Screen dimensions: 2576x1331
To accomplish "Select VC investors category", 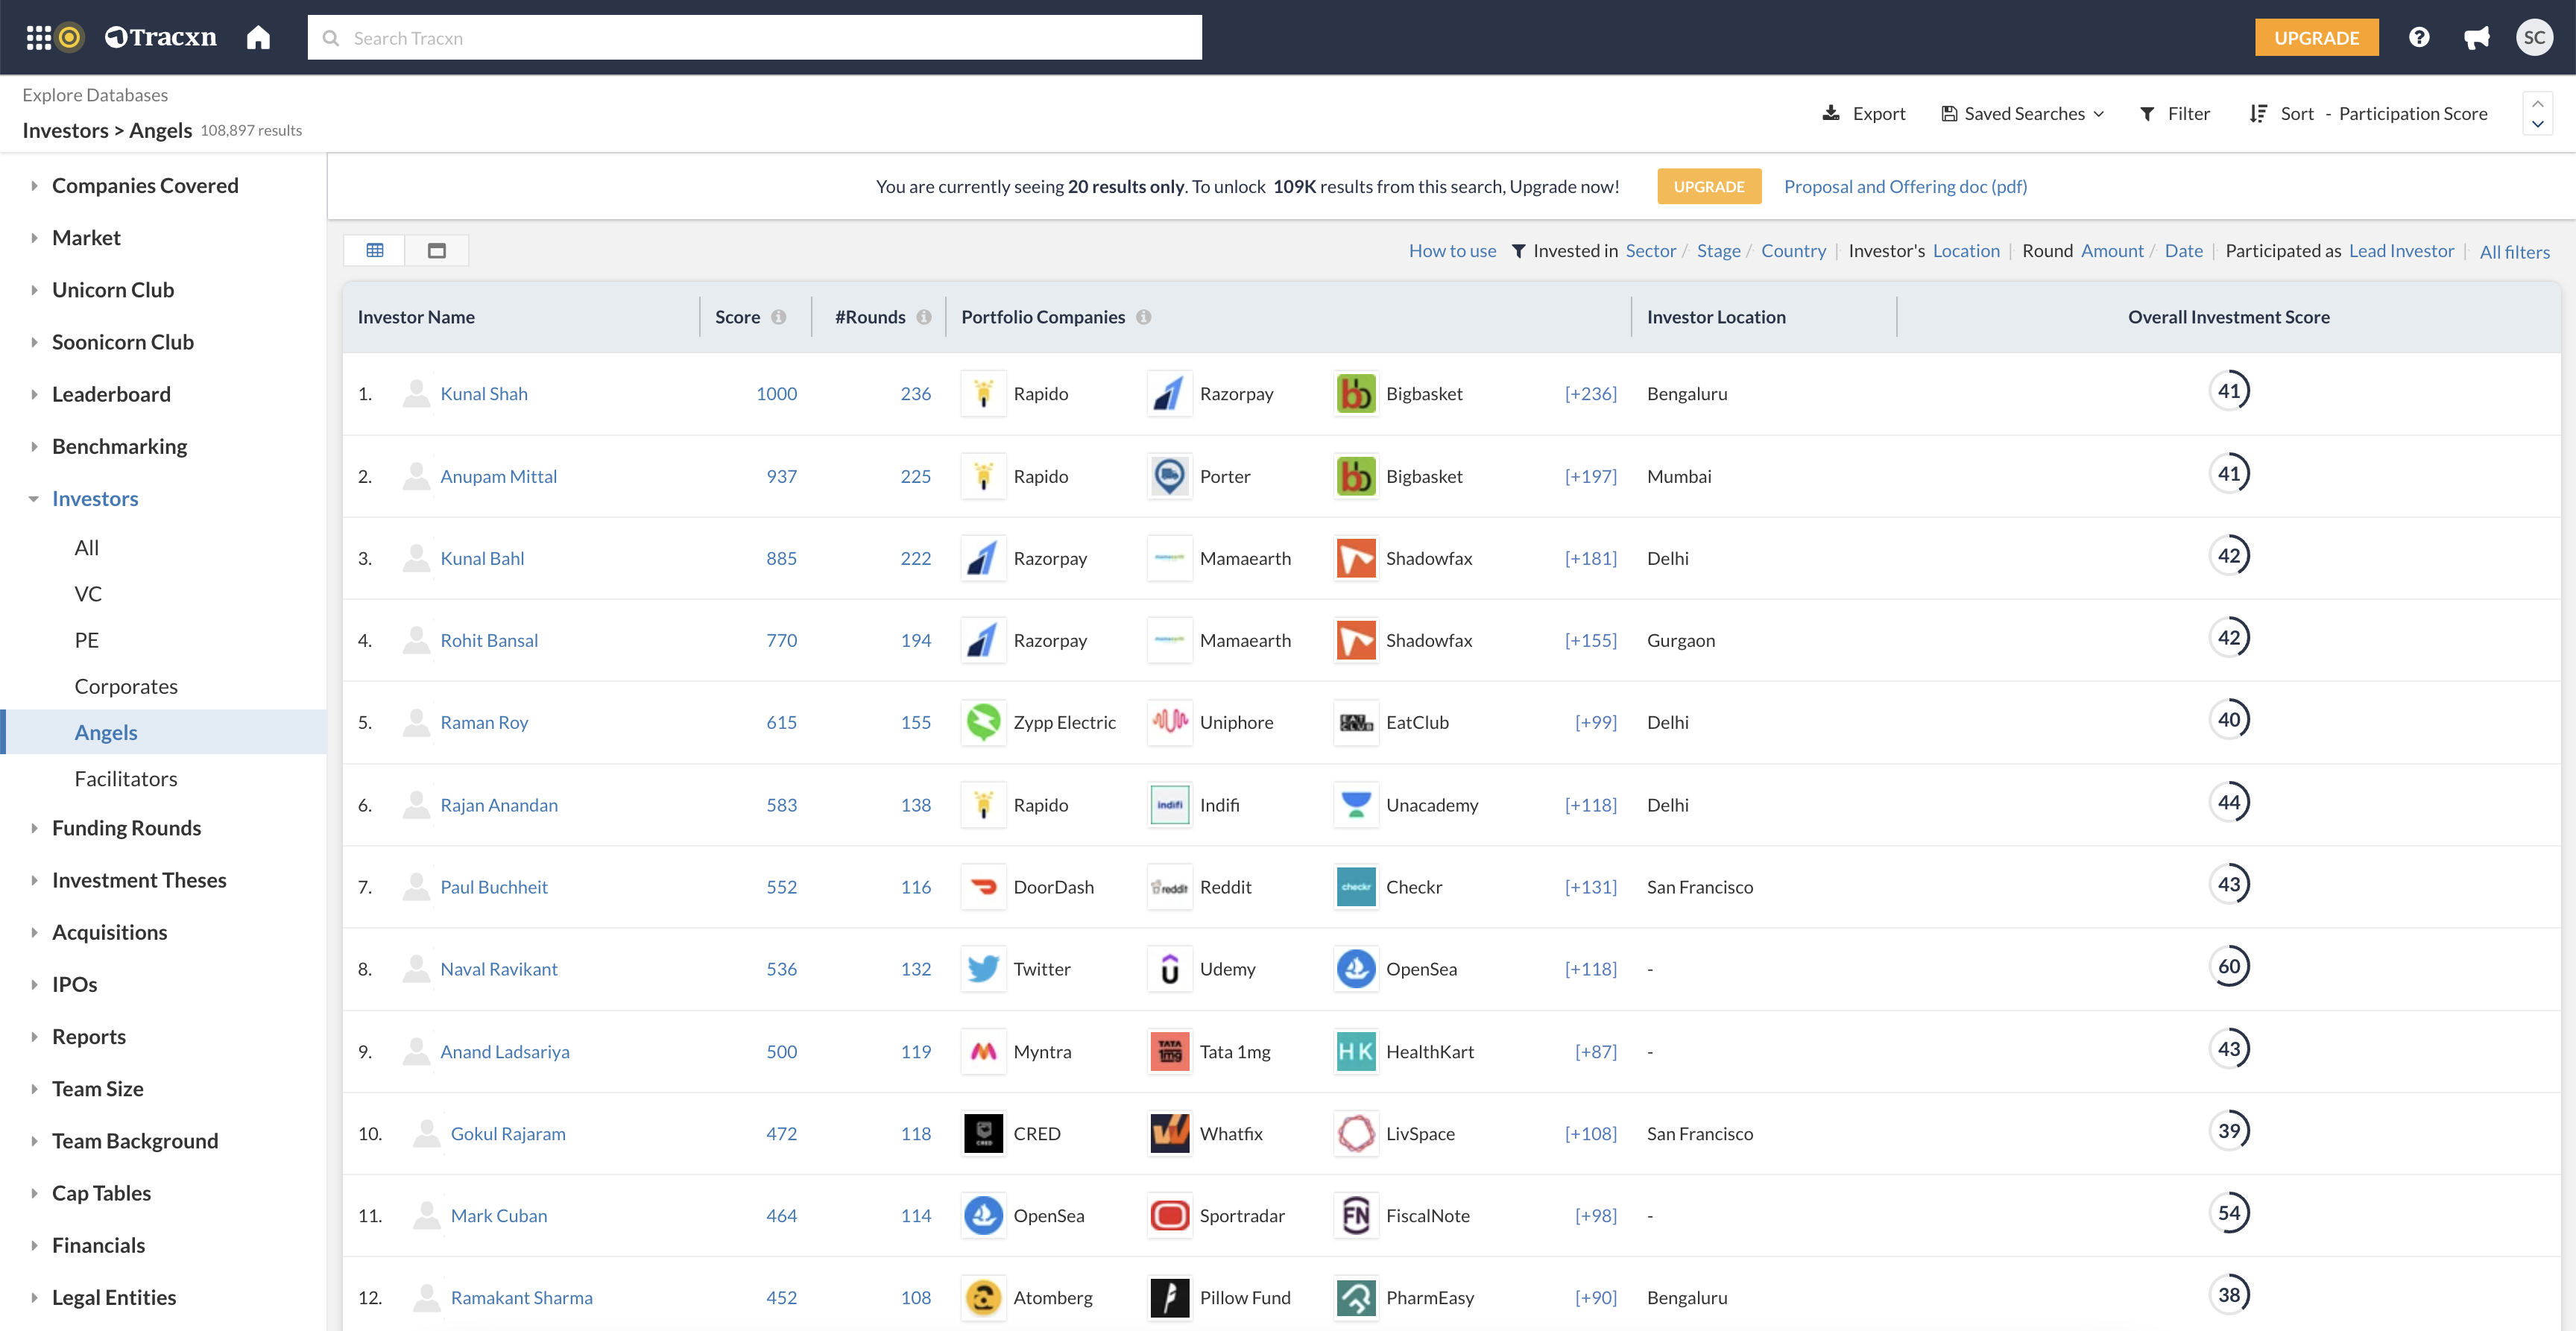I will coord(88,594).
